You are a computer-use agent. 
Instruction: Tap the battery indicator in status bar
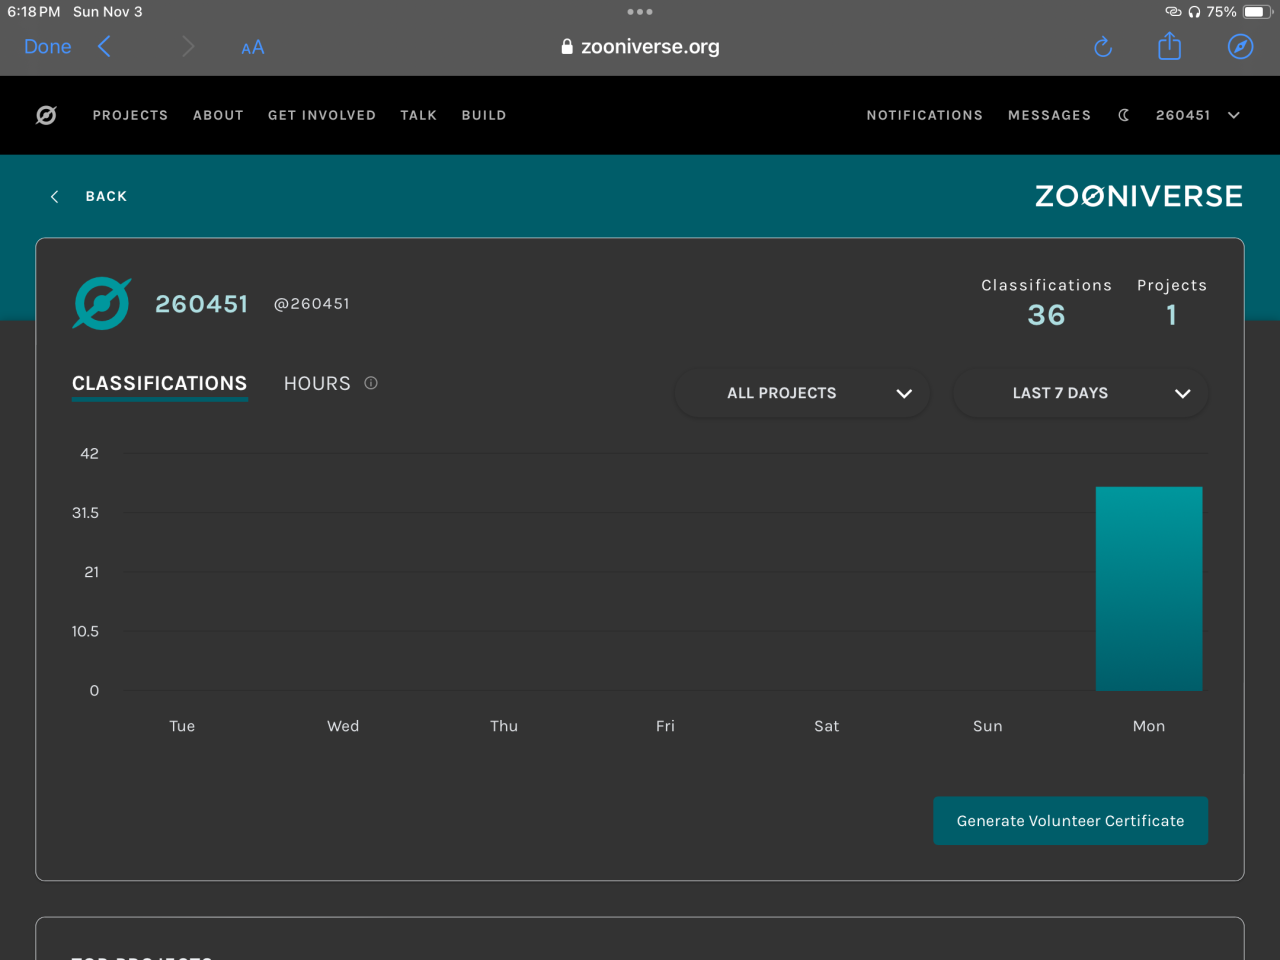[x=1258, y=12]
